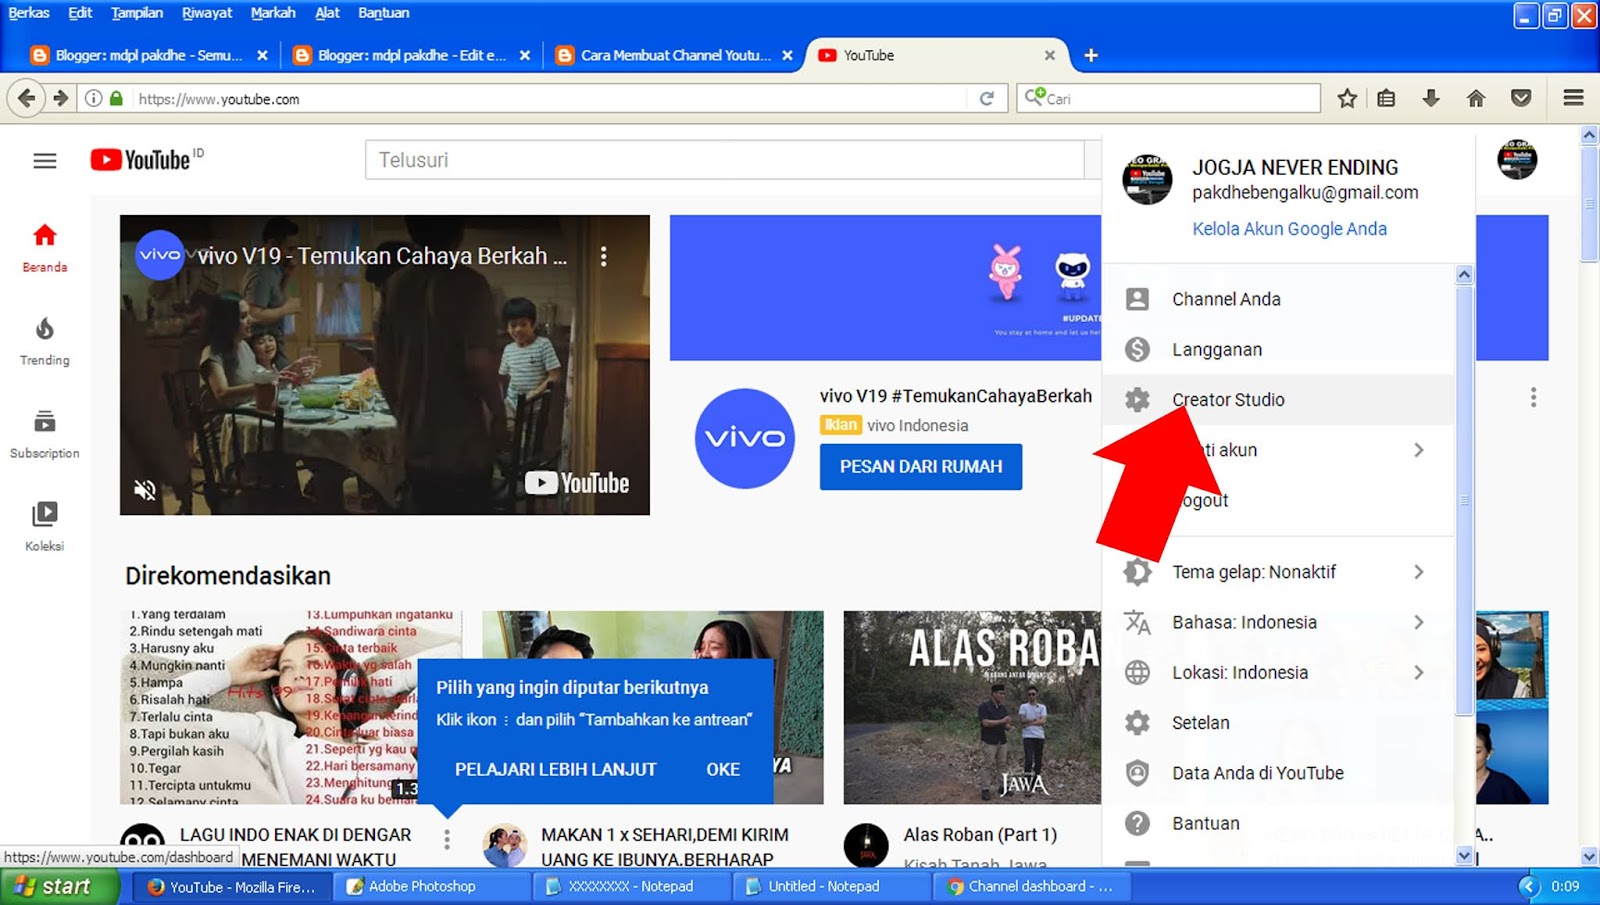Click the Firefox forward arrow button
The image size is (1600, 905).
click(x=61, y=98)
